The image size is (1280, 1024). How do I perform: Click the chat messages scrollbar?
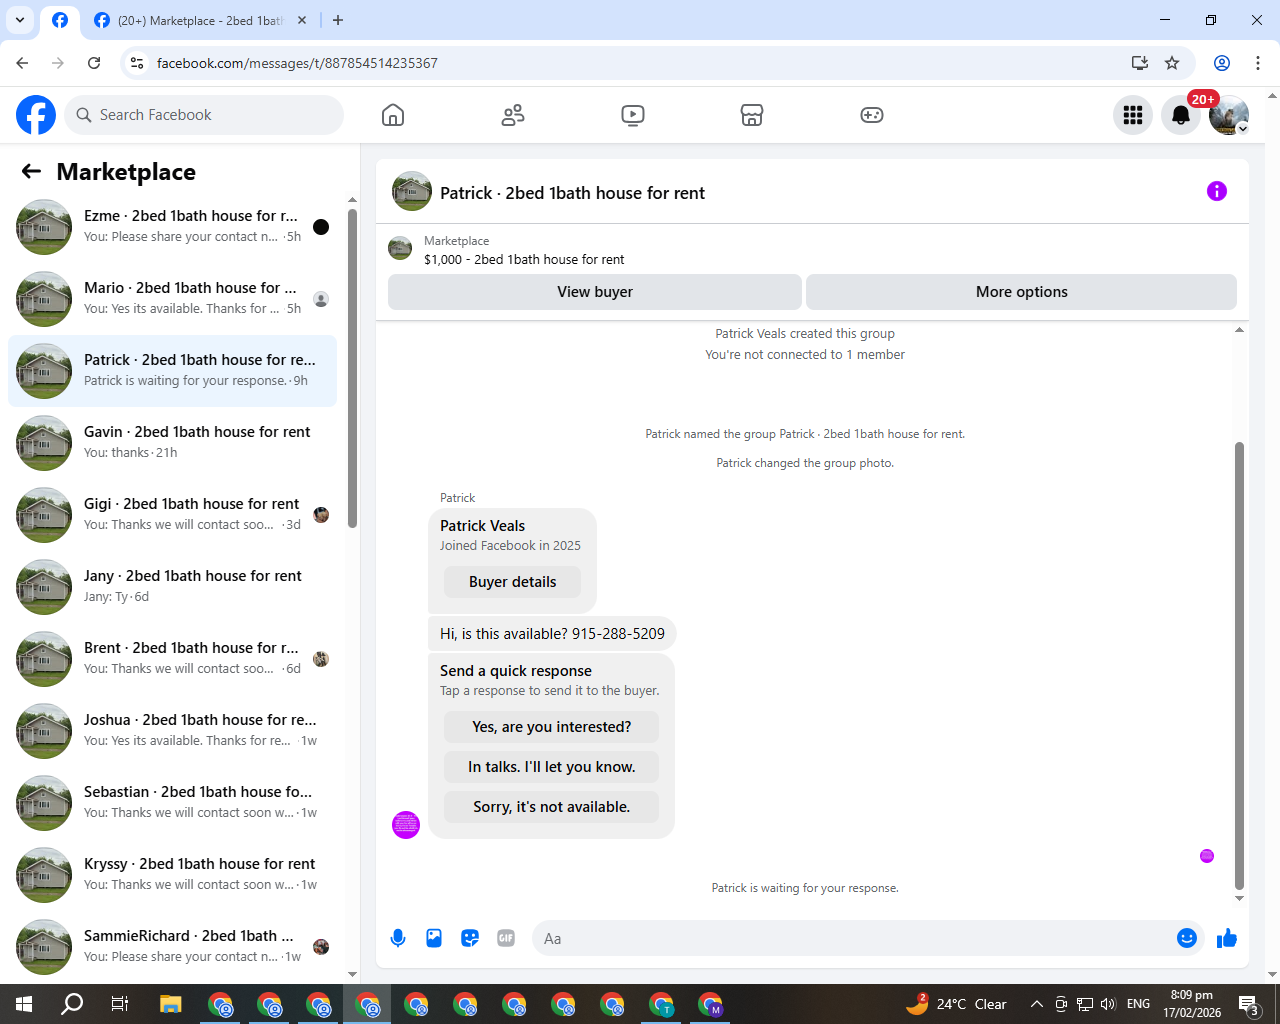(x=1239, y=665)
